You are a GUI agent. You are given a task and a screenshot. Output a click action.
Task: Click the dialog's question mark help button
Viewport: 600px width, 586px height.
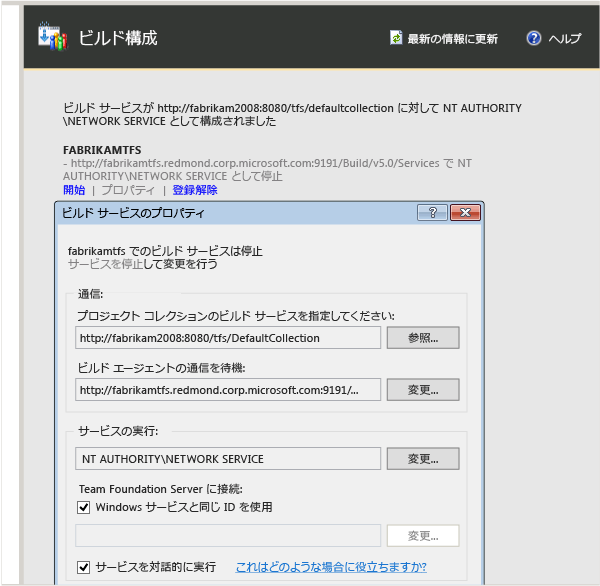pos(432,212)
